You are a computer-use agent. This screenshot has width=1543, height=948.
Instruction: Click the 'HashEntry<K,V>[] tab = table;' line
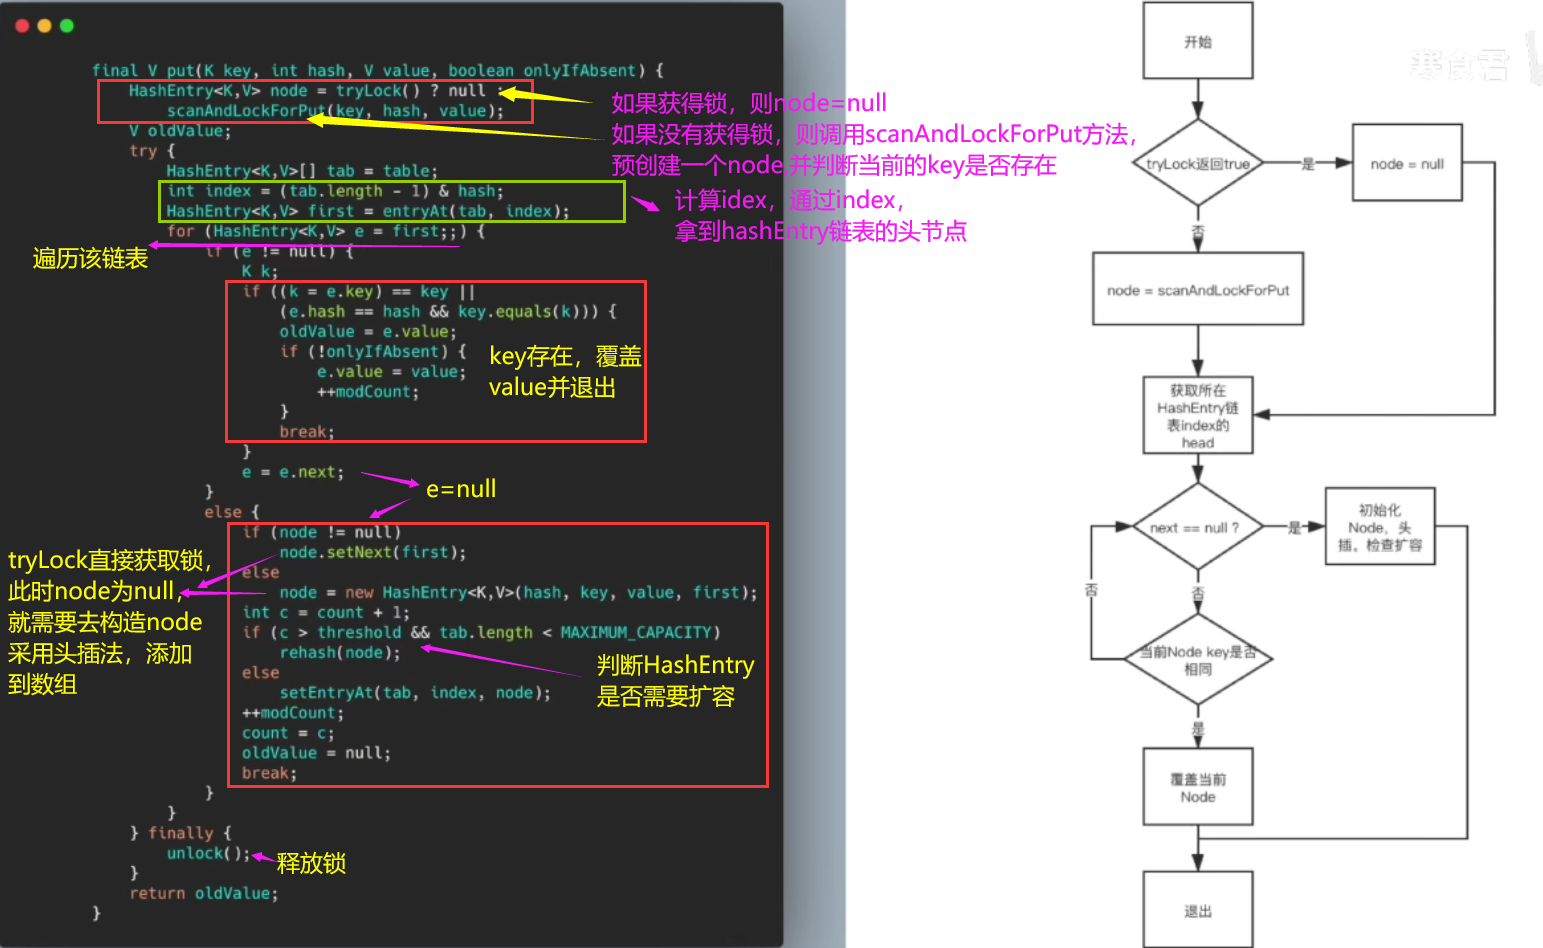302,171
